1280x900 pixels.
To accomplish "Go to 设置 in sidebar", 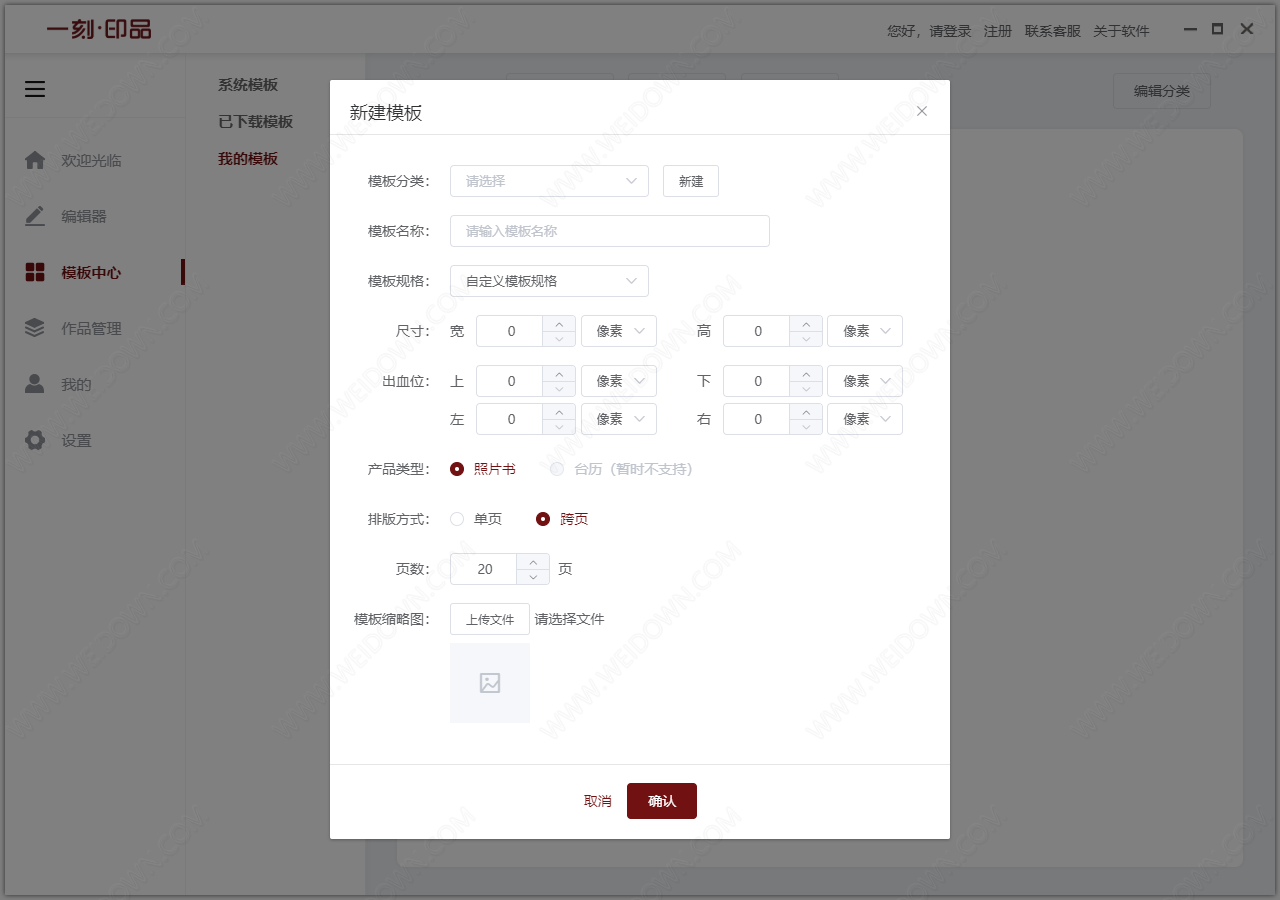I will 76,440.
